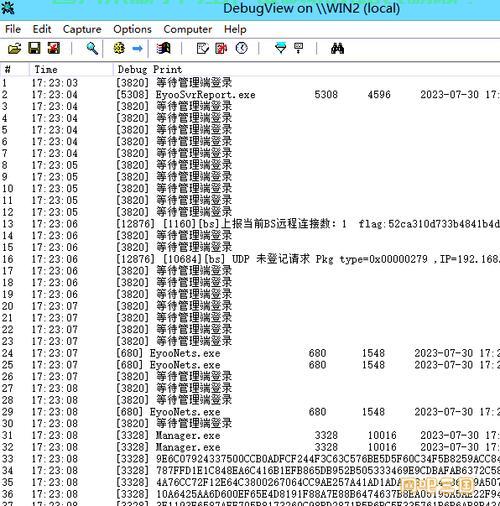Image resolution: width=500 pixels, height=506 pixels.
Task: Click the Save As red disk icon
Action: (54, 48)
